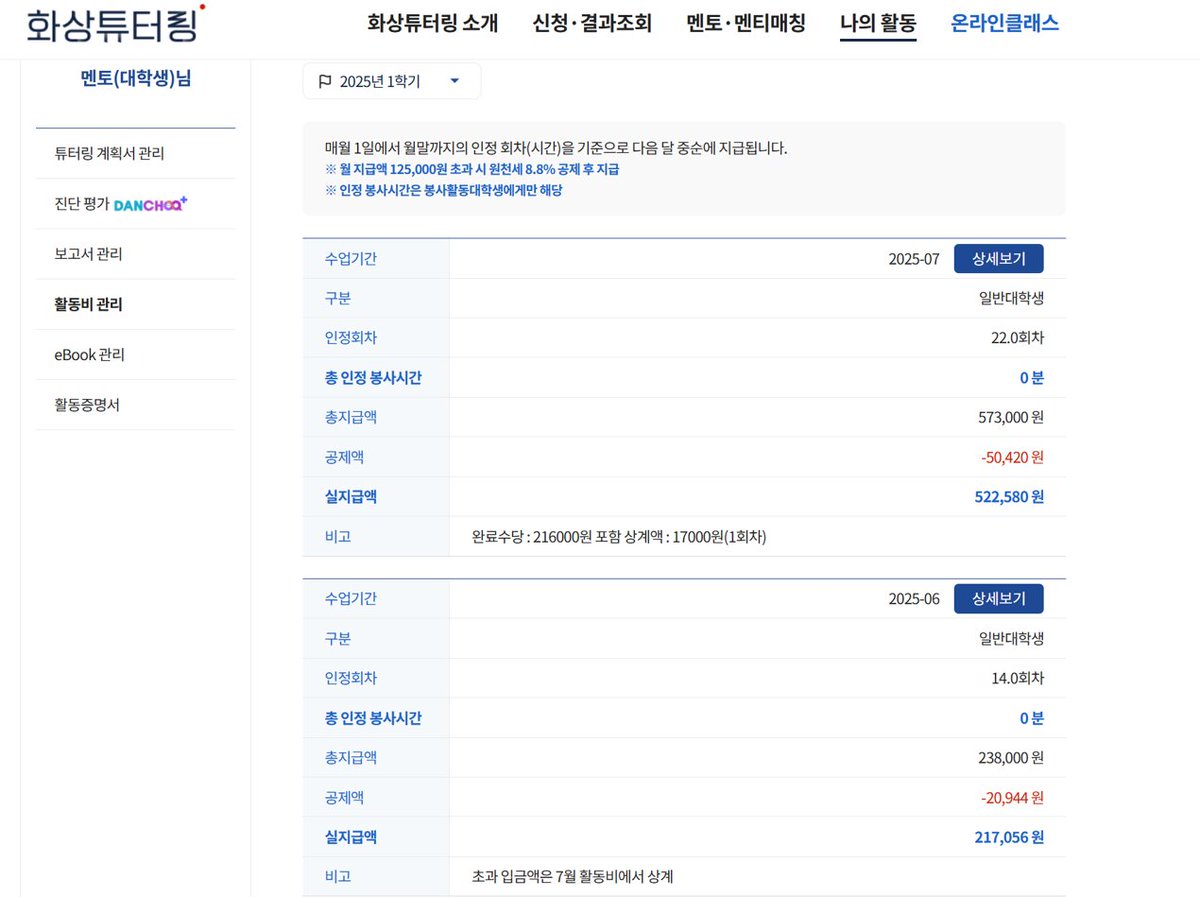Click 상세보기 for 2025-06
Image resolution: width=1200 pixels, height=897 pixels.
pos(998,599)
